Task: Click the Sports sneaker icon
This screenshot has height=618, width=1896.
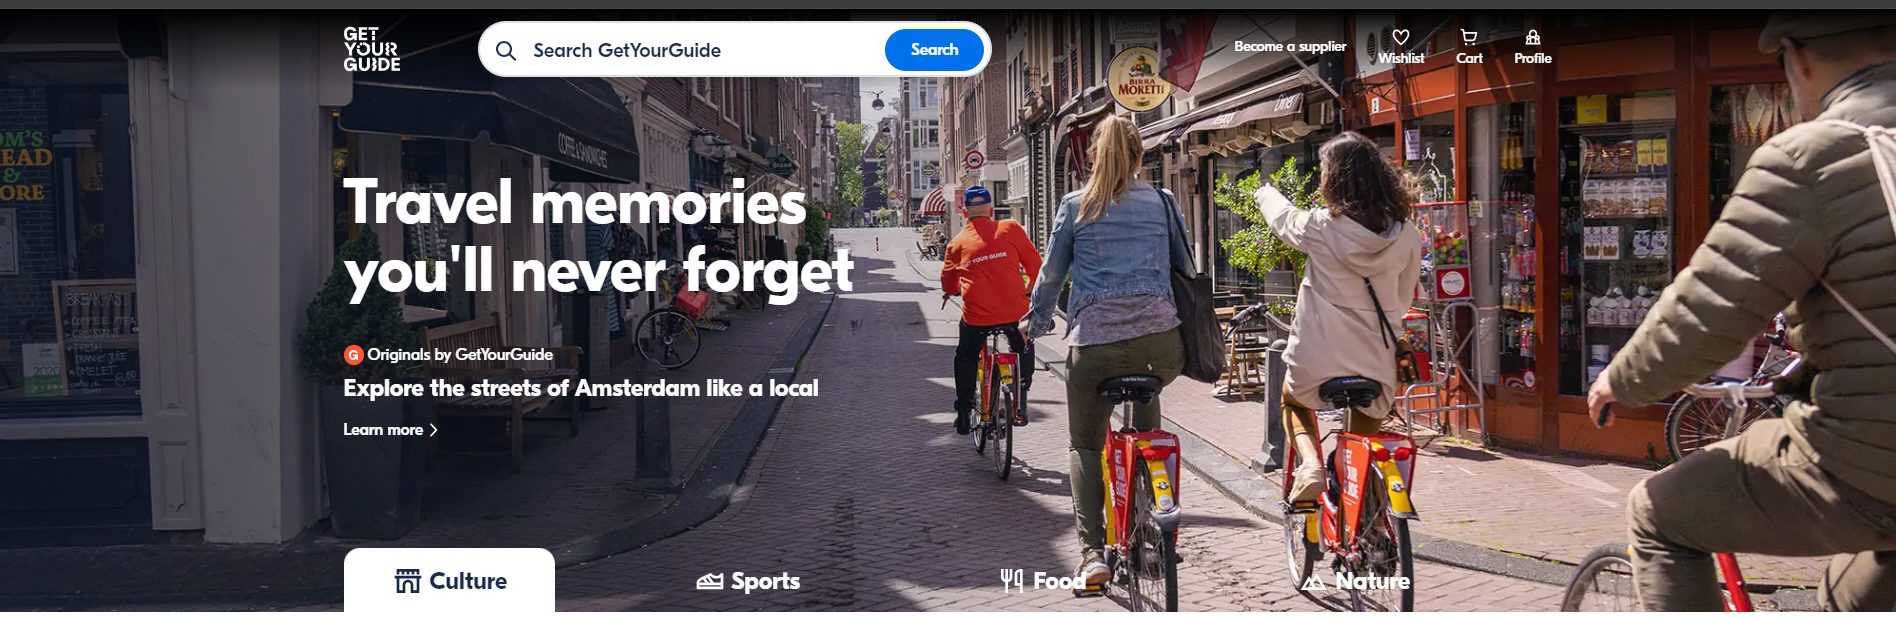Action: click(710, 581)
